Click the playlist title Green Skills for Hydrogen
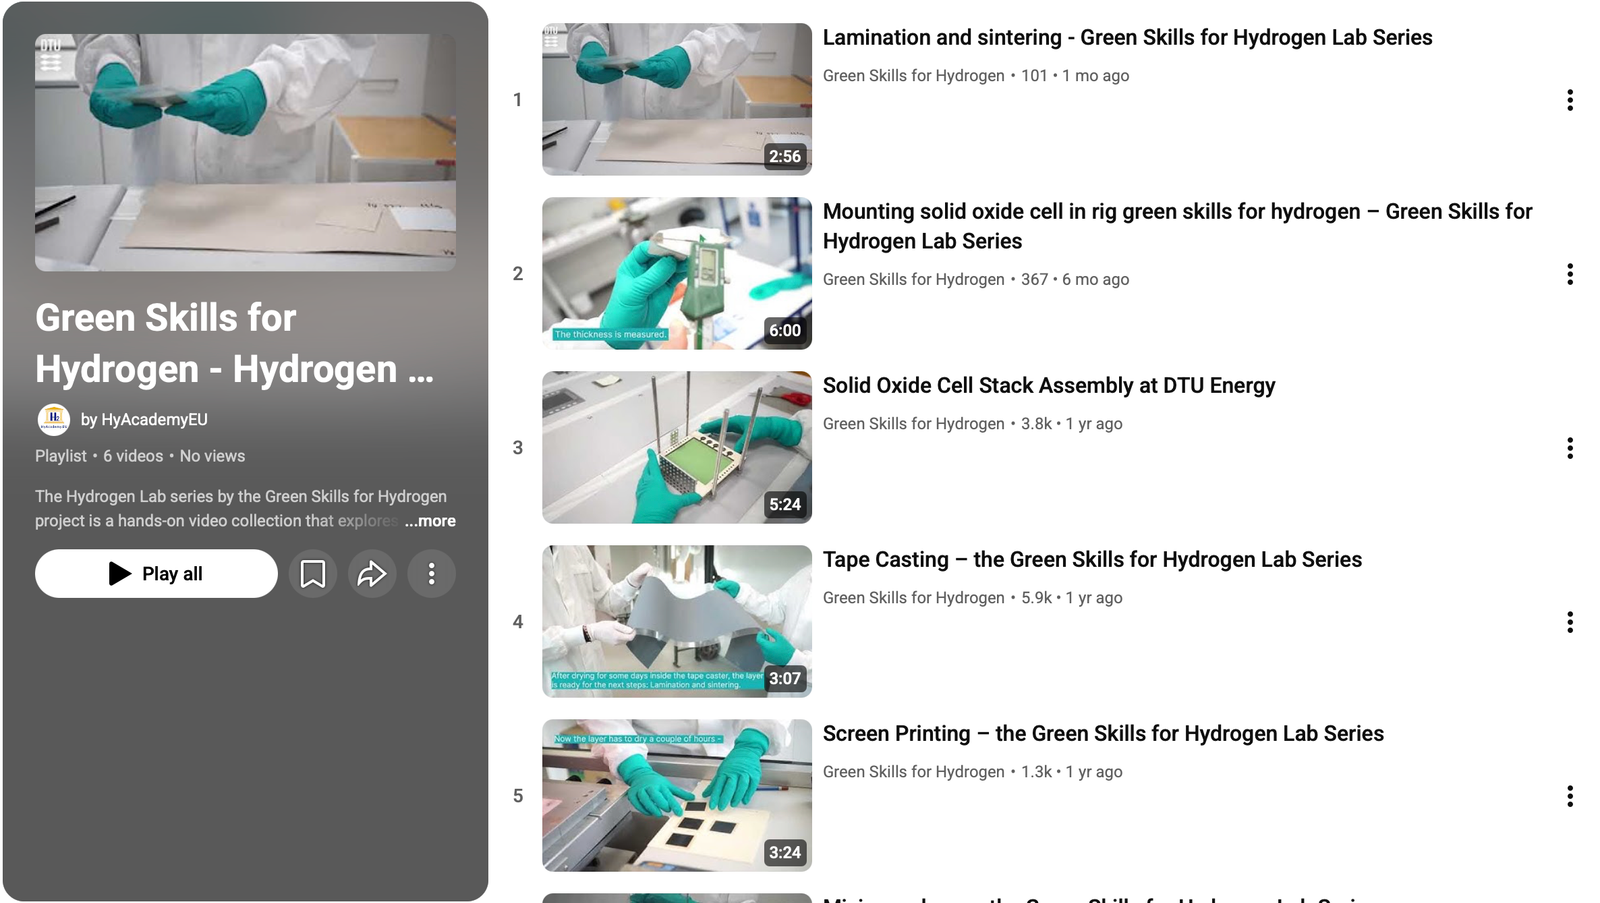 pyautogui.click(x=235, y=344)
